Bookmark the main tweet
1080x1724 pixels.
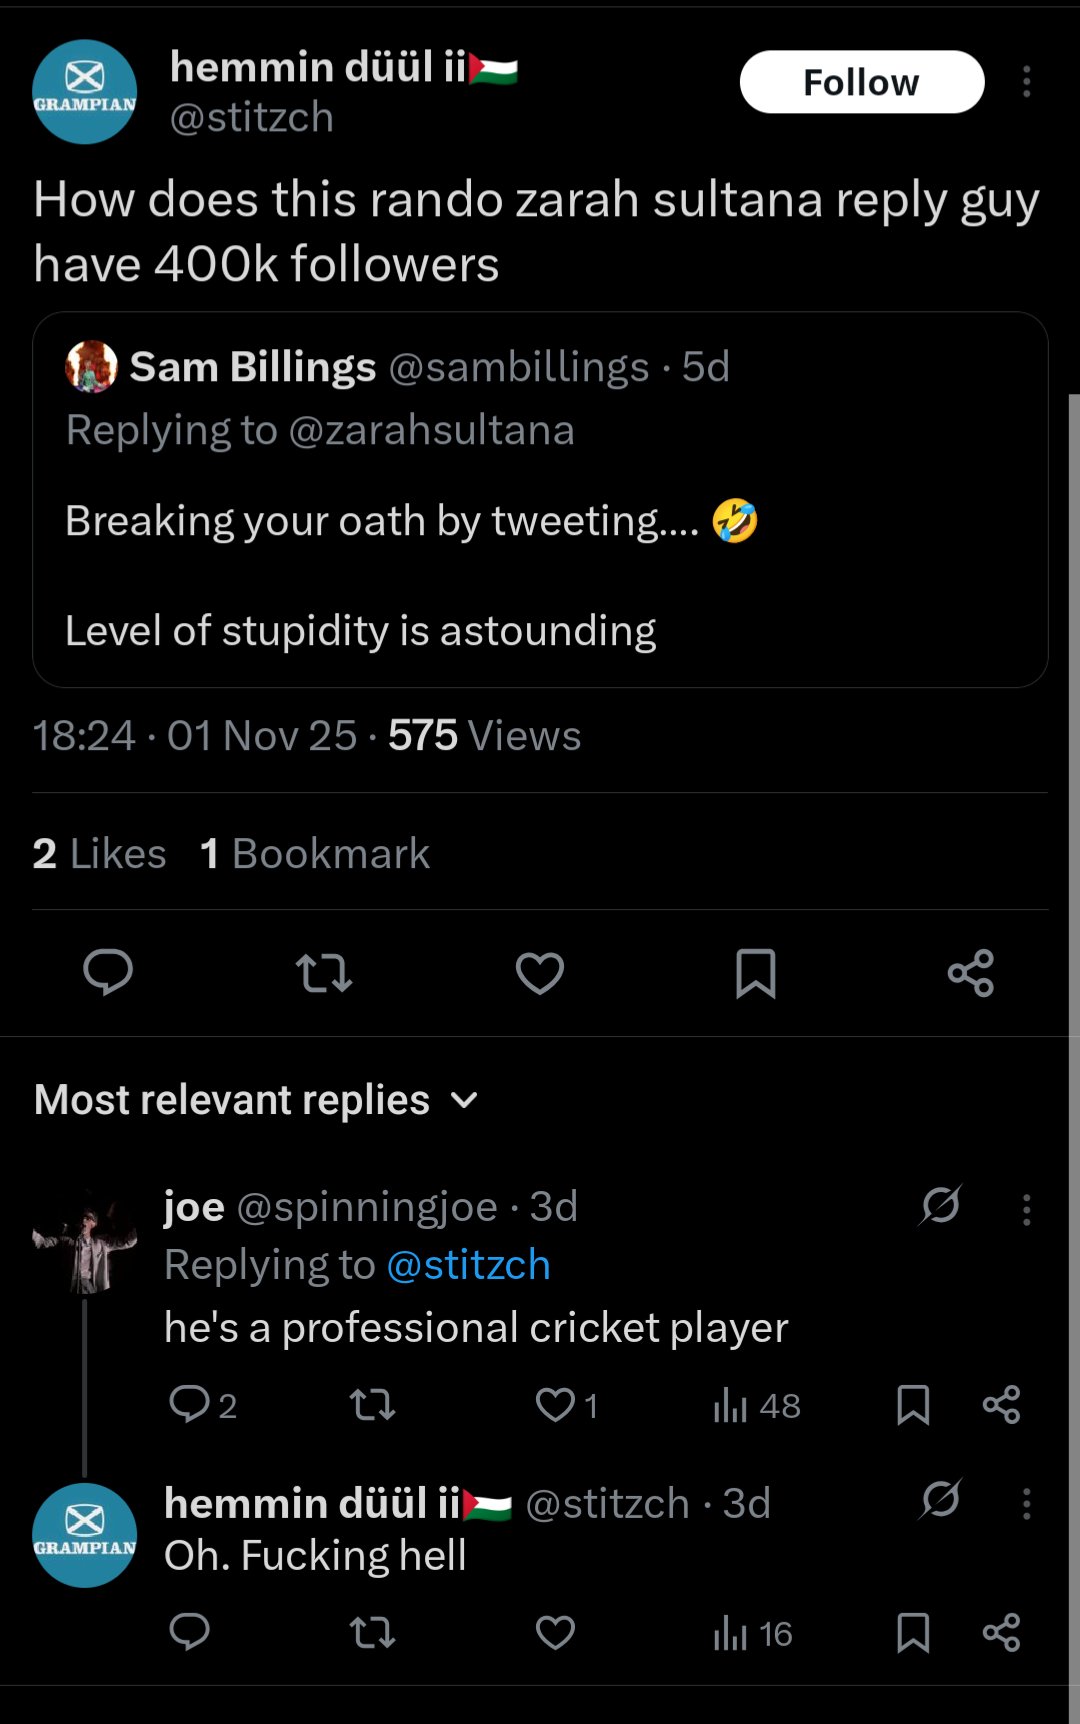[755, 972]
